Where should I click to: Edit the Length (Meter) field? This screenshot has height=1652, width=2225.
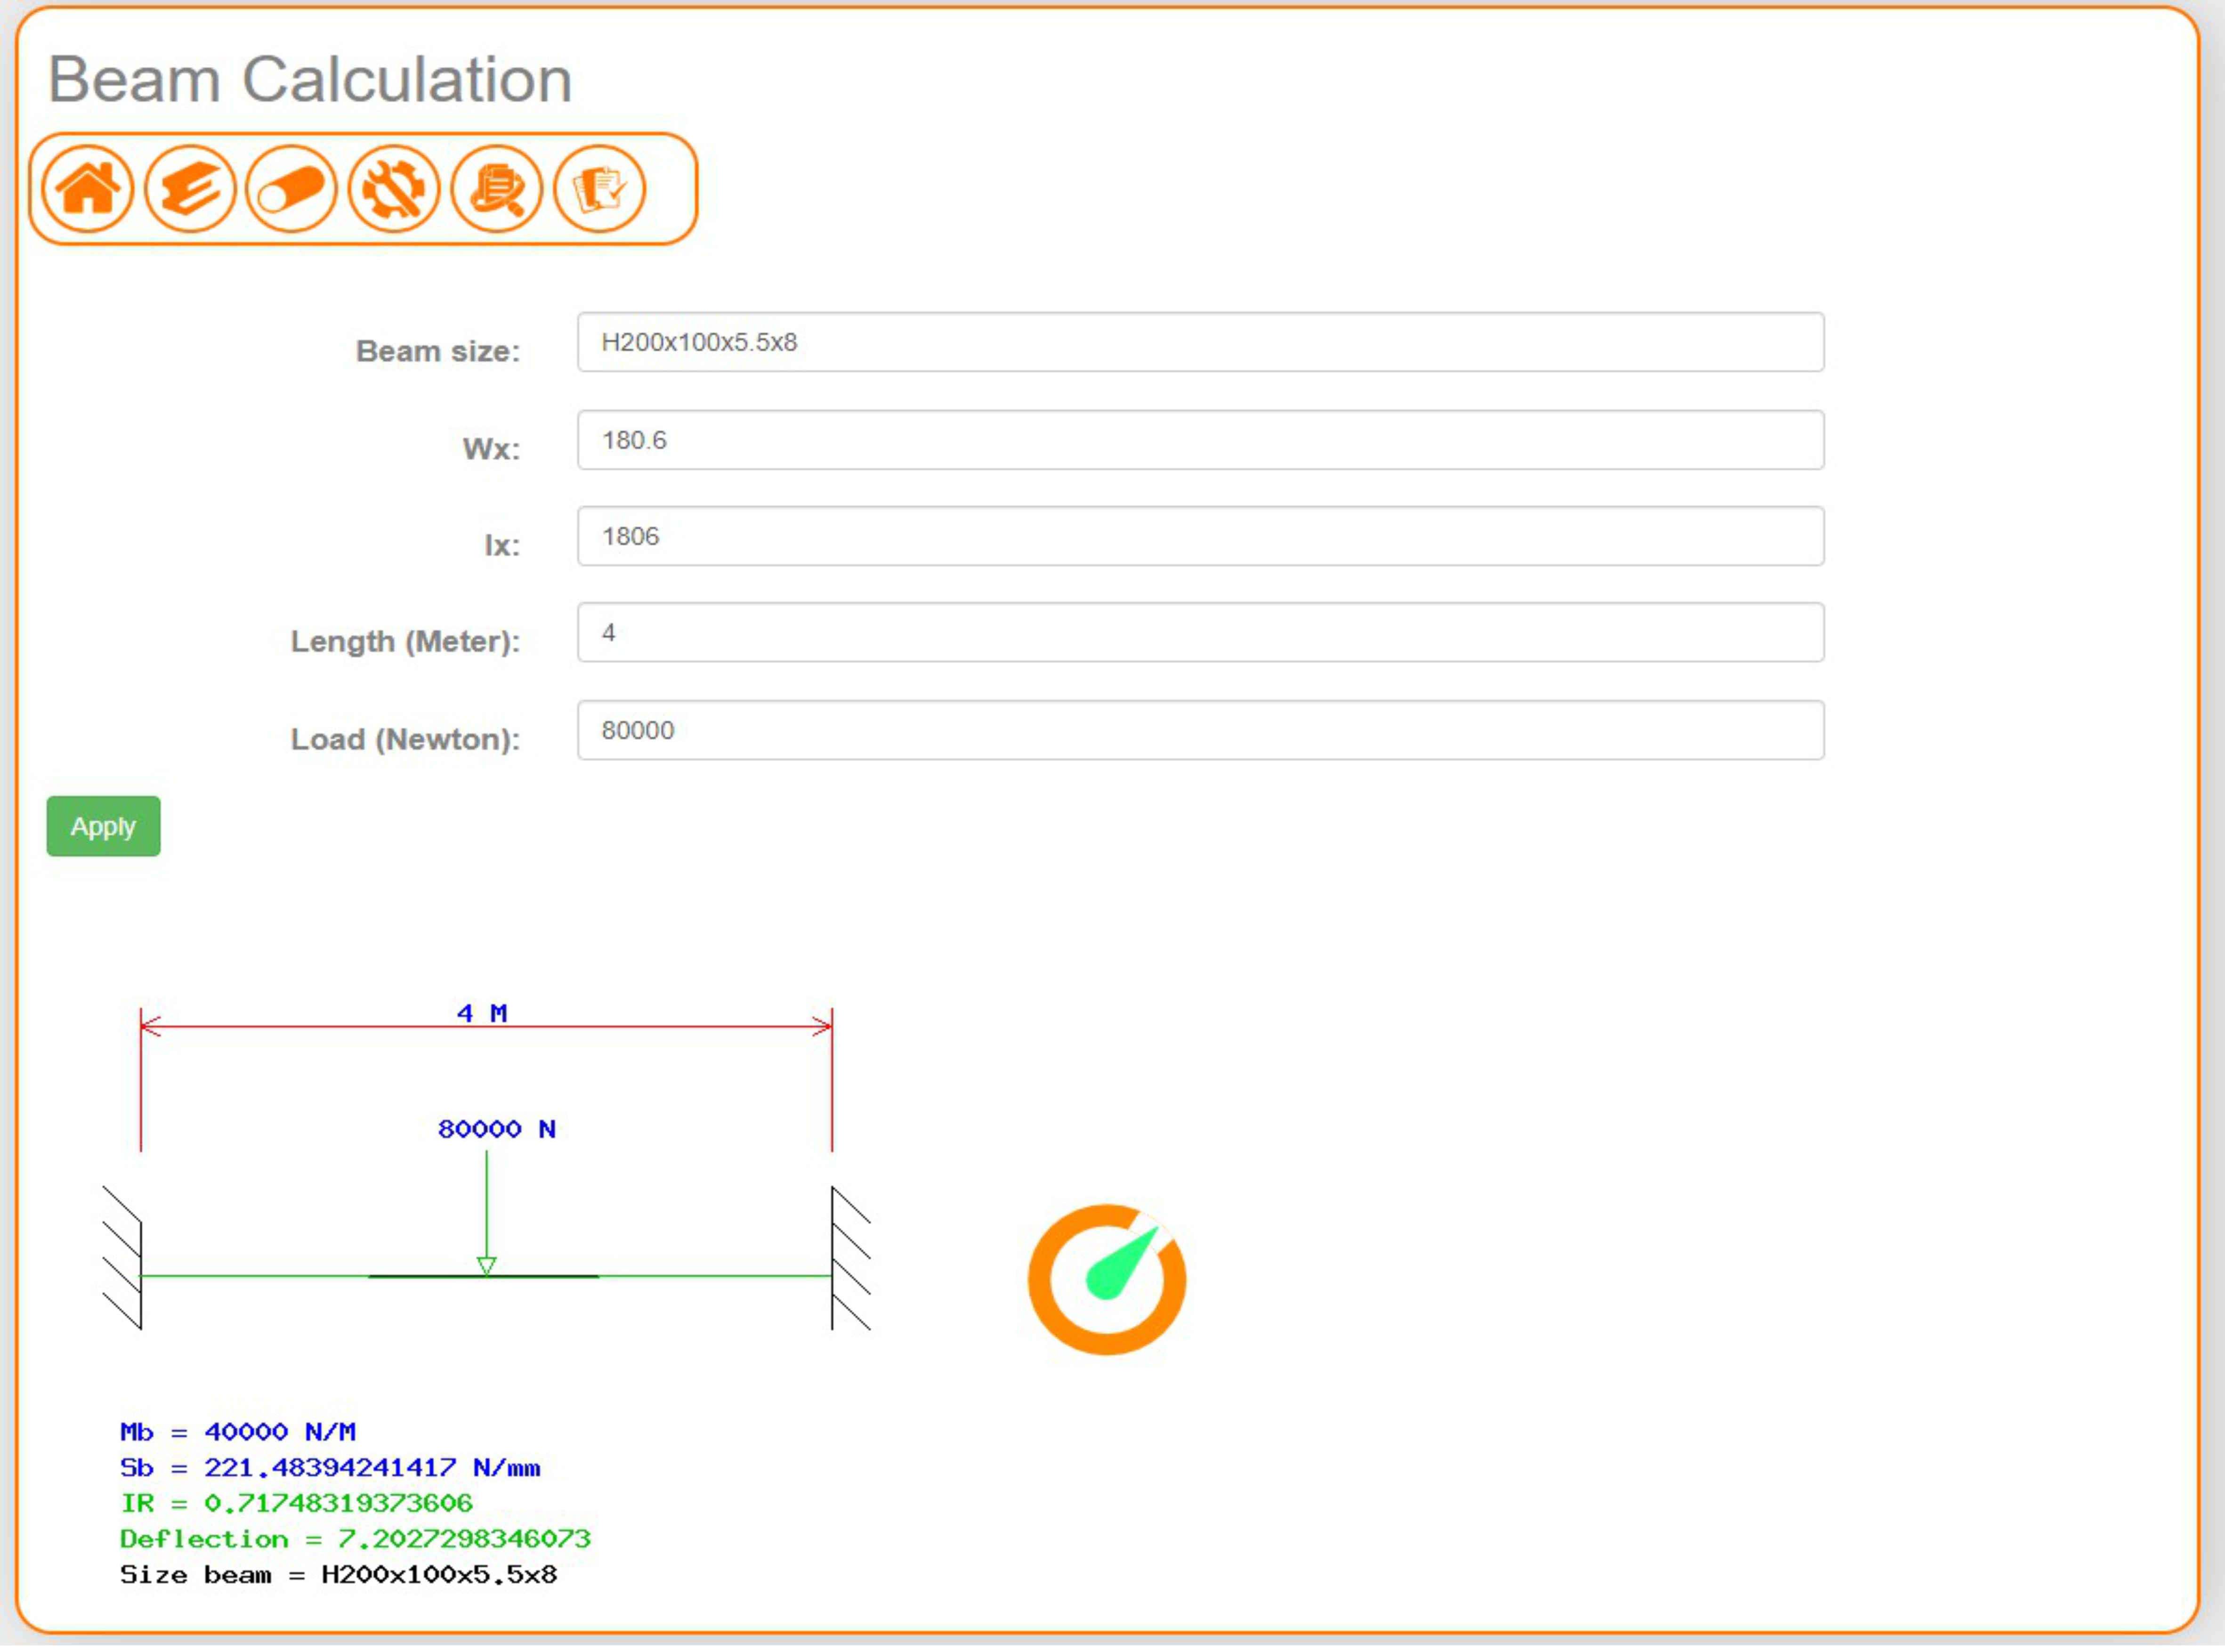pos(1201,633)
